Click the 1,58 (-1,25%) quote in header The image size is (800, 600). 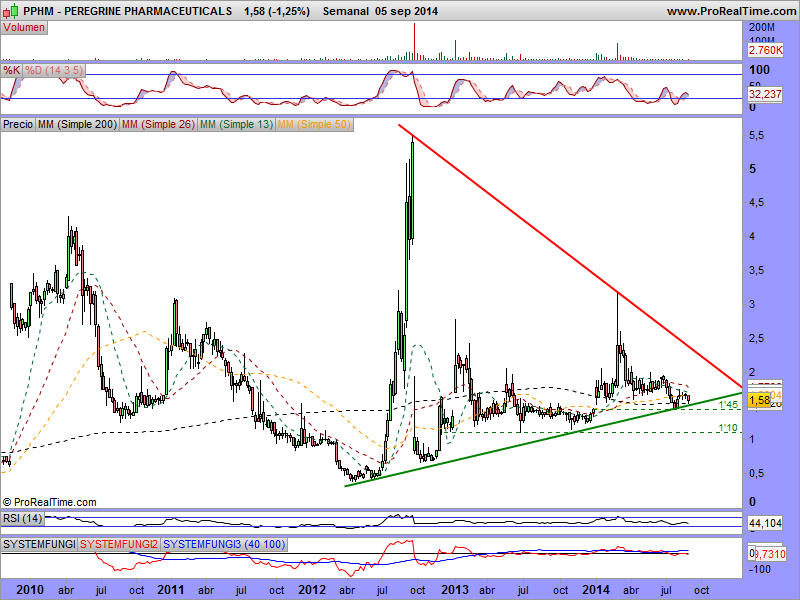(277, 11)
